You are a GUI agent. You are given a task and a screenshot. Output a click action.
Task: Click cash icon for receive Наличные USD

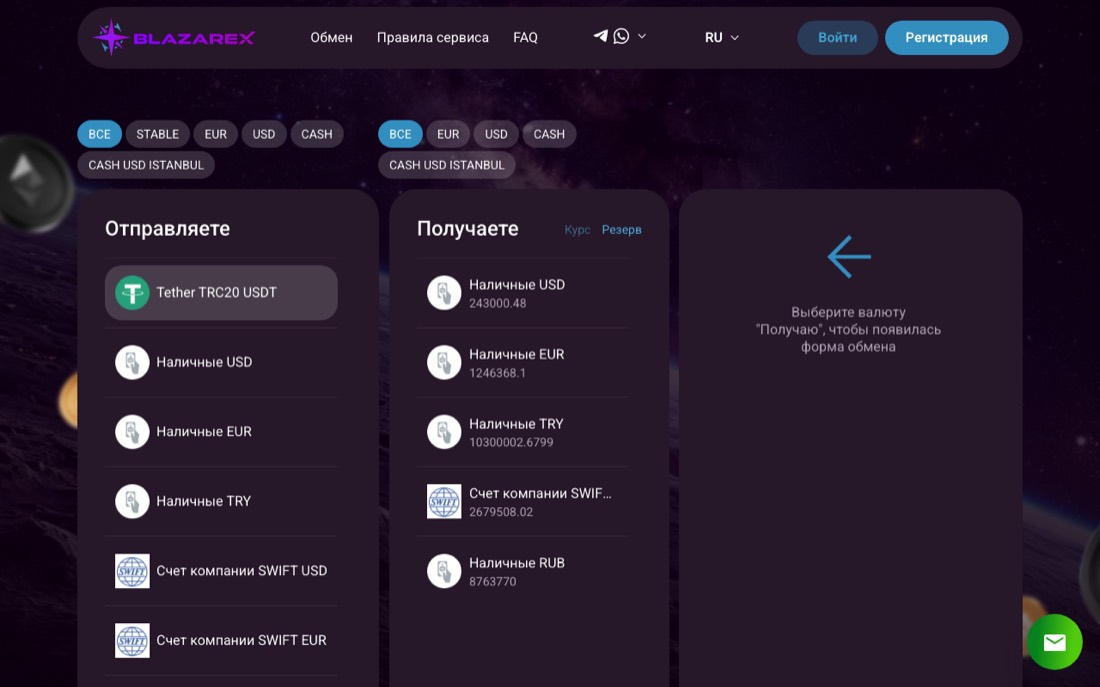(x=444, y=293)
